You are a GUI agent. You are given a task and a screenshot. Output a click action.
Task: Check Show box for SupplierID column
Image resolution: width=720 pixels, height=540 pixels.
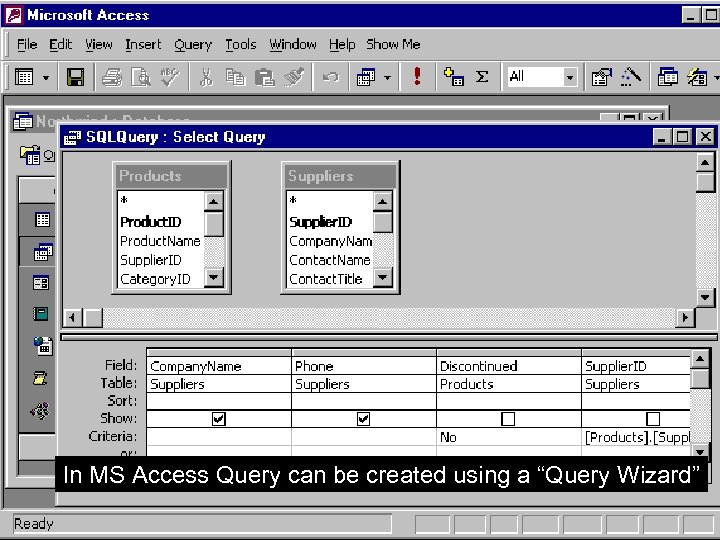pos(653,419)
